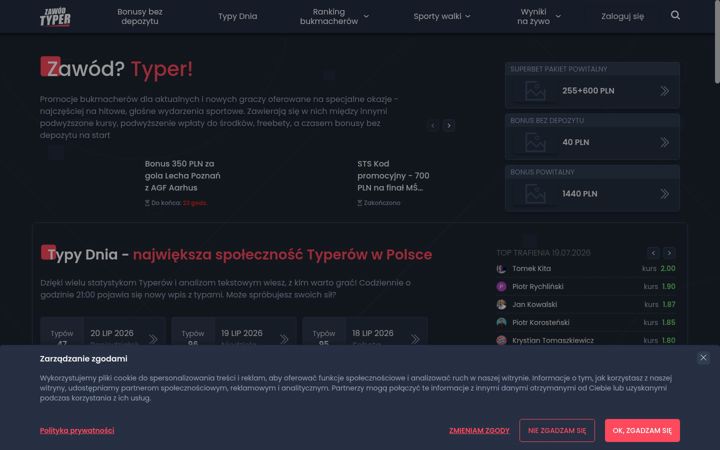Go to next promotion slide arrow
This screenshot has height=450, width=720.
(x=449, y=125)
